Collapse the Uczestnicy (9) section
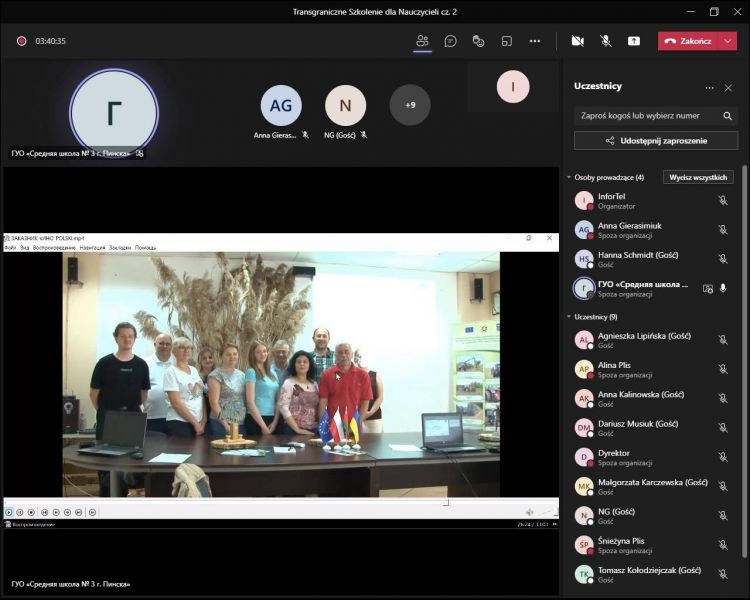 569,317
